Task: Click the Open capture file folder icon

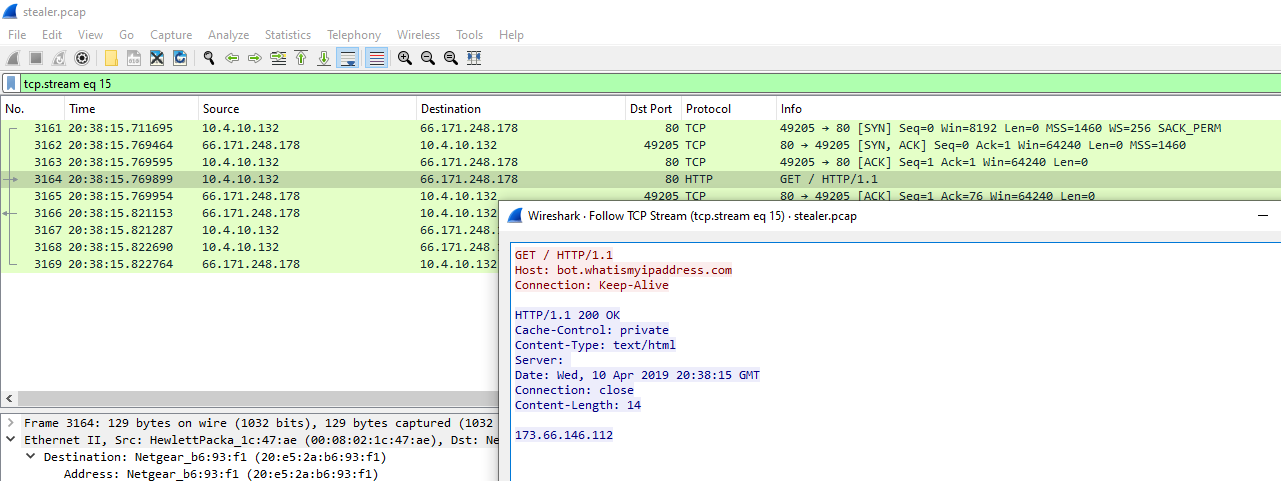Action: click(111, 58)
